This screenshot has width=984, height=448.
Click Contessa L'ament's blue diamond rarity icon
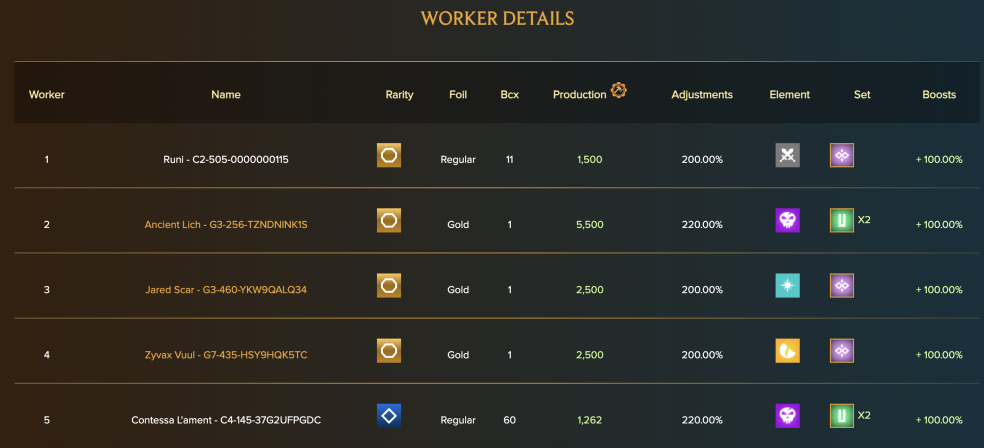coord(389,416)
